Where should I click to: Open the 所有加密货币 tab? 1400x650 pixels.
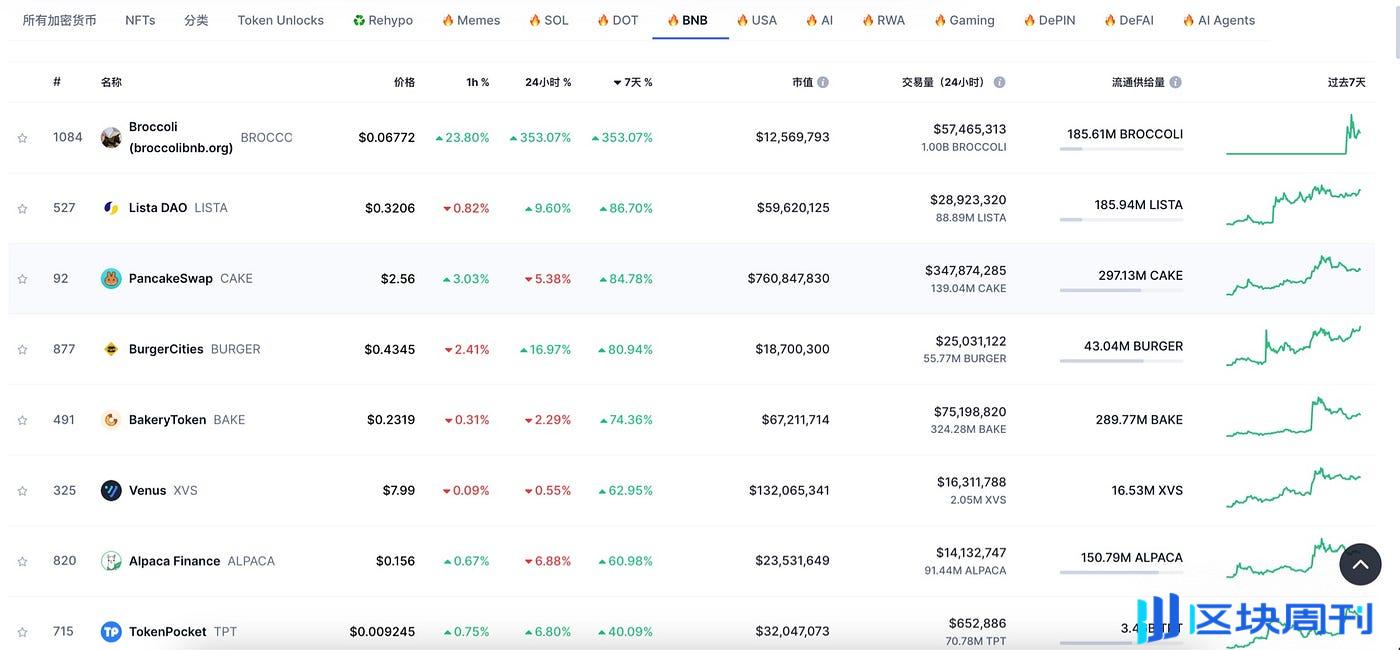[60, 20]
